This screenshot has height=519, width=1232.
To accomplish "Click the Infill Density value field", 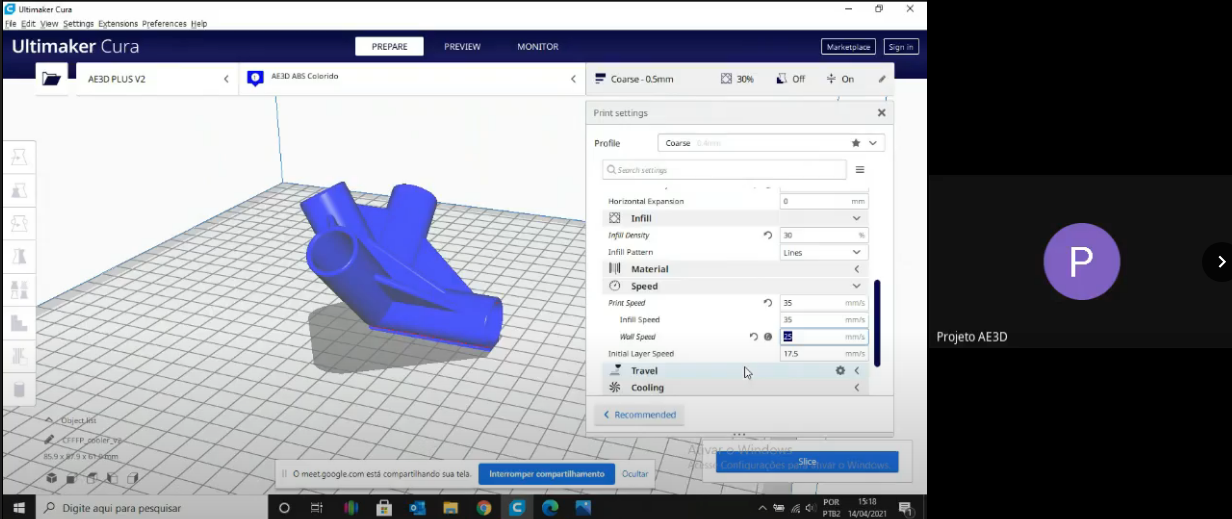I will point(824,235).
